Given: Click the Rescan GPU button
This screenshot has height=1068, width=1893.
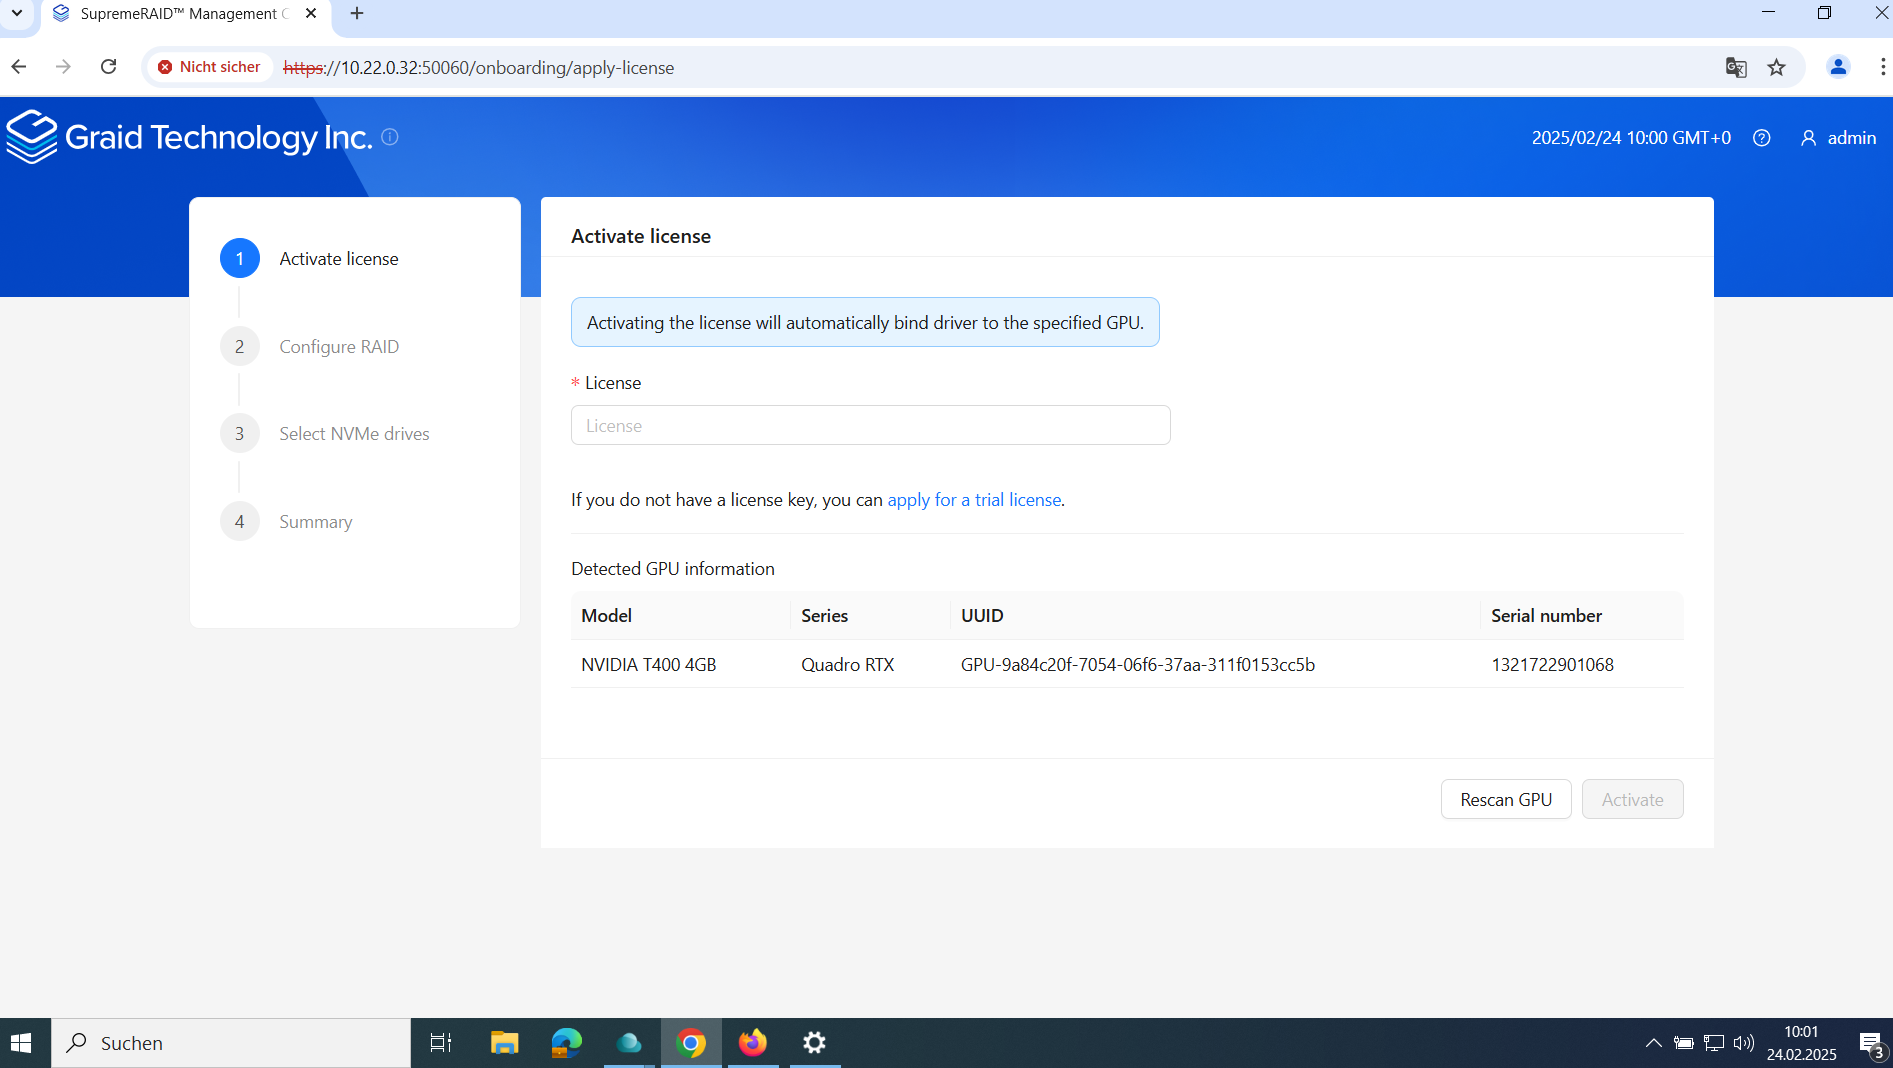Looking at the screenshot, I should tap(1506, 799).
